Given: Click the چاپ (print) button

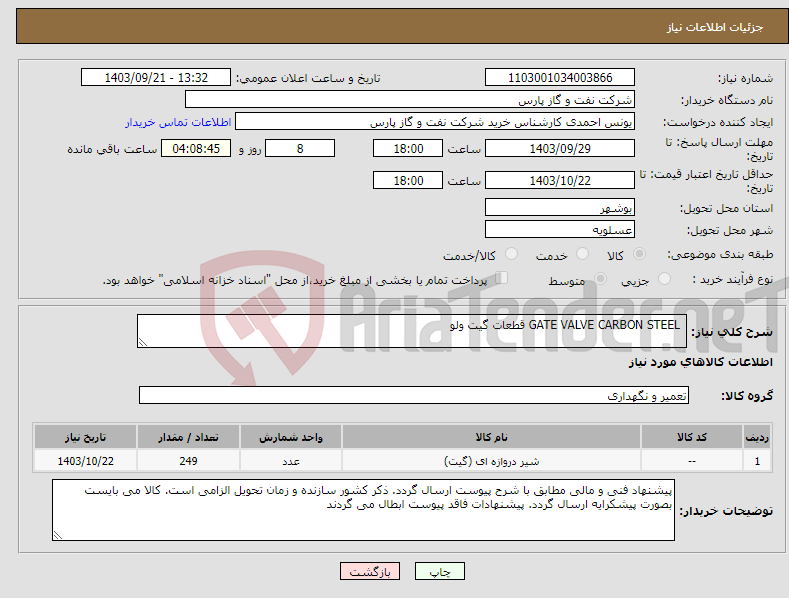Looking at the screenshot, I should (x=439, y=571).
